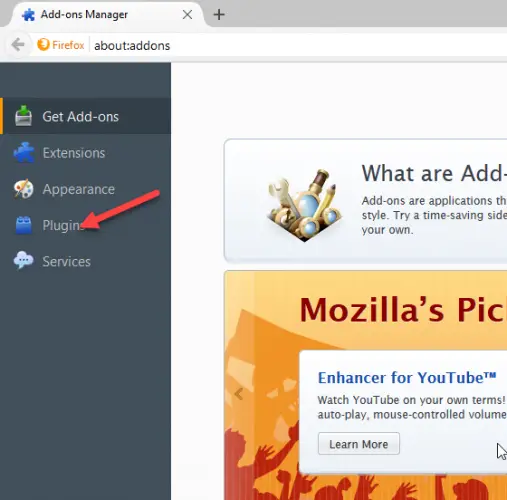Click the Get Add-ons download icon
The height and width of the screenshot is (500, 507).
(23, 116)
